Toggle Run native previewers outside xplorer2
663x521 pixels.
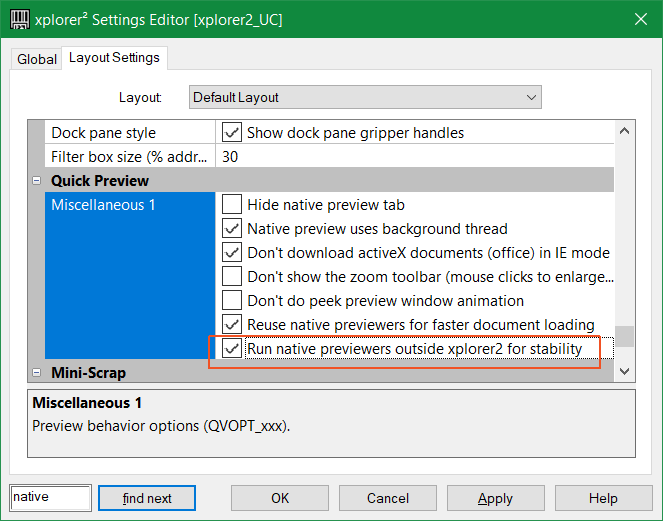pyautogui.click(x=232, y=349)
